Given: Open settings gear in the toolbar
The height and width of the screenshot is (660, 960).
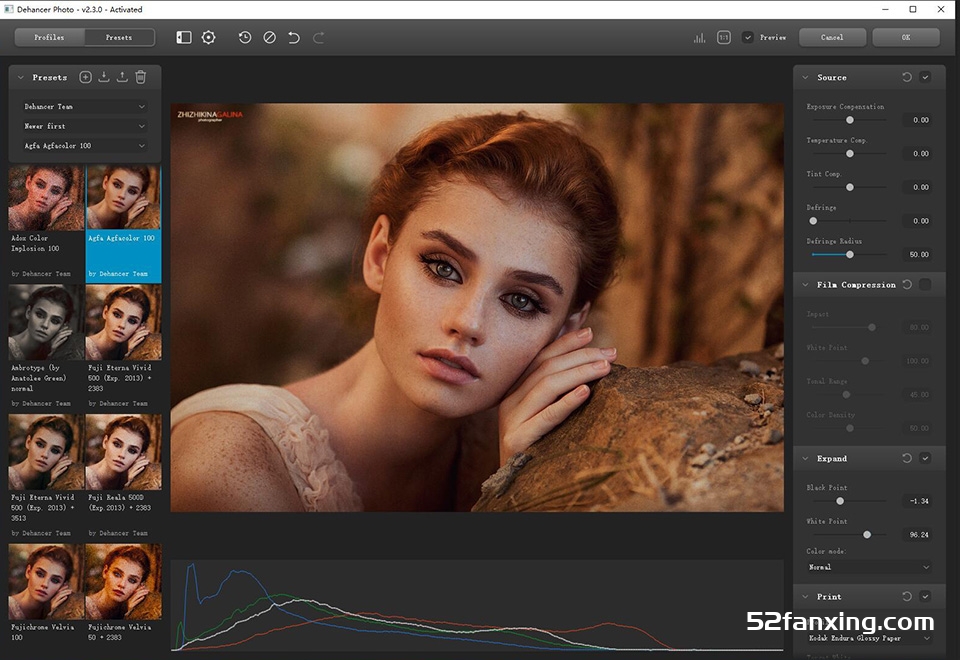Looking at the screenshot, I should [208, 37].
